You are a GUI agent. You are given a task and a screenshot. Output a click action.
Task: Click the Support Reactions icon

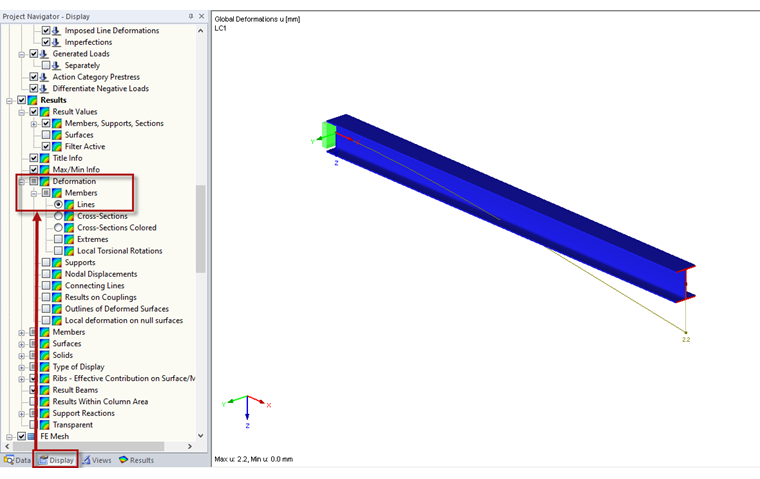pyautogui.click(x=45, y=414)
